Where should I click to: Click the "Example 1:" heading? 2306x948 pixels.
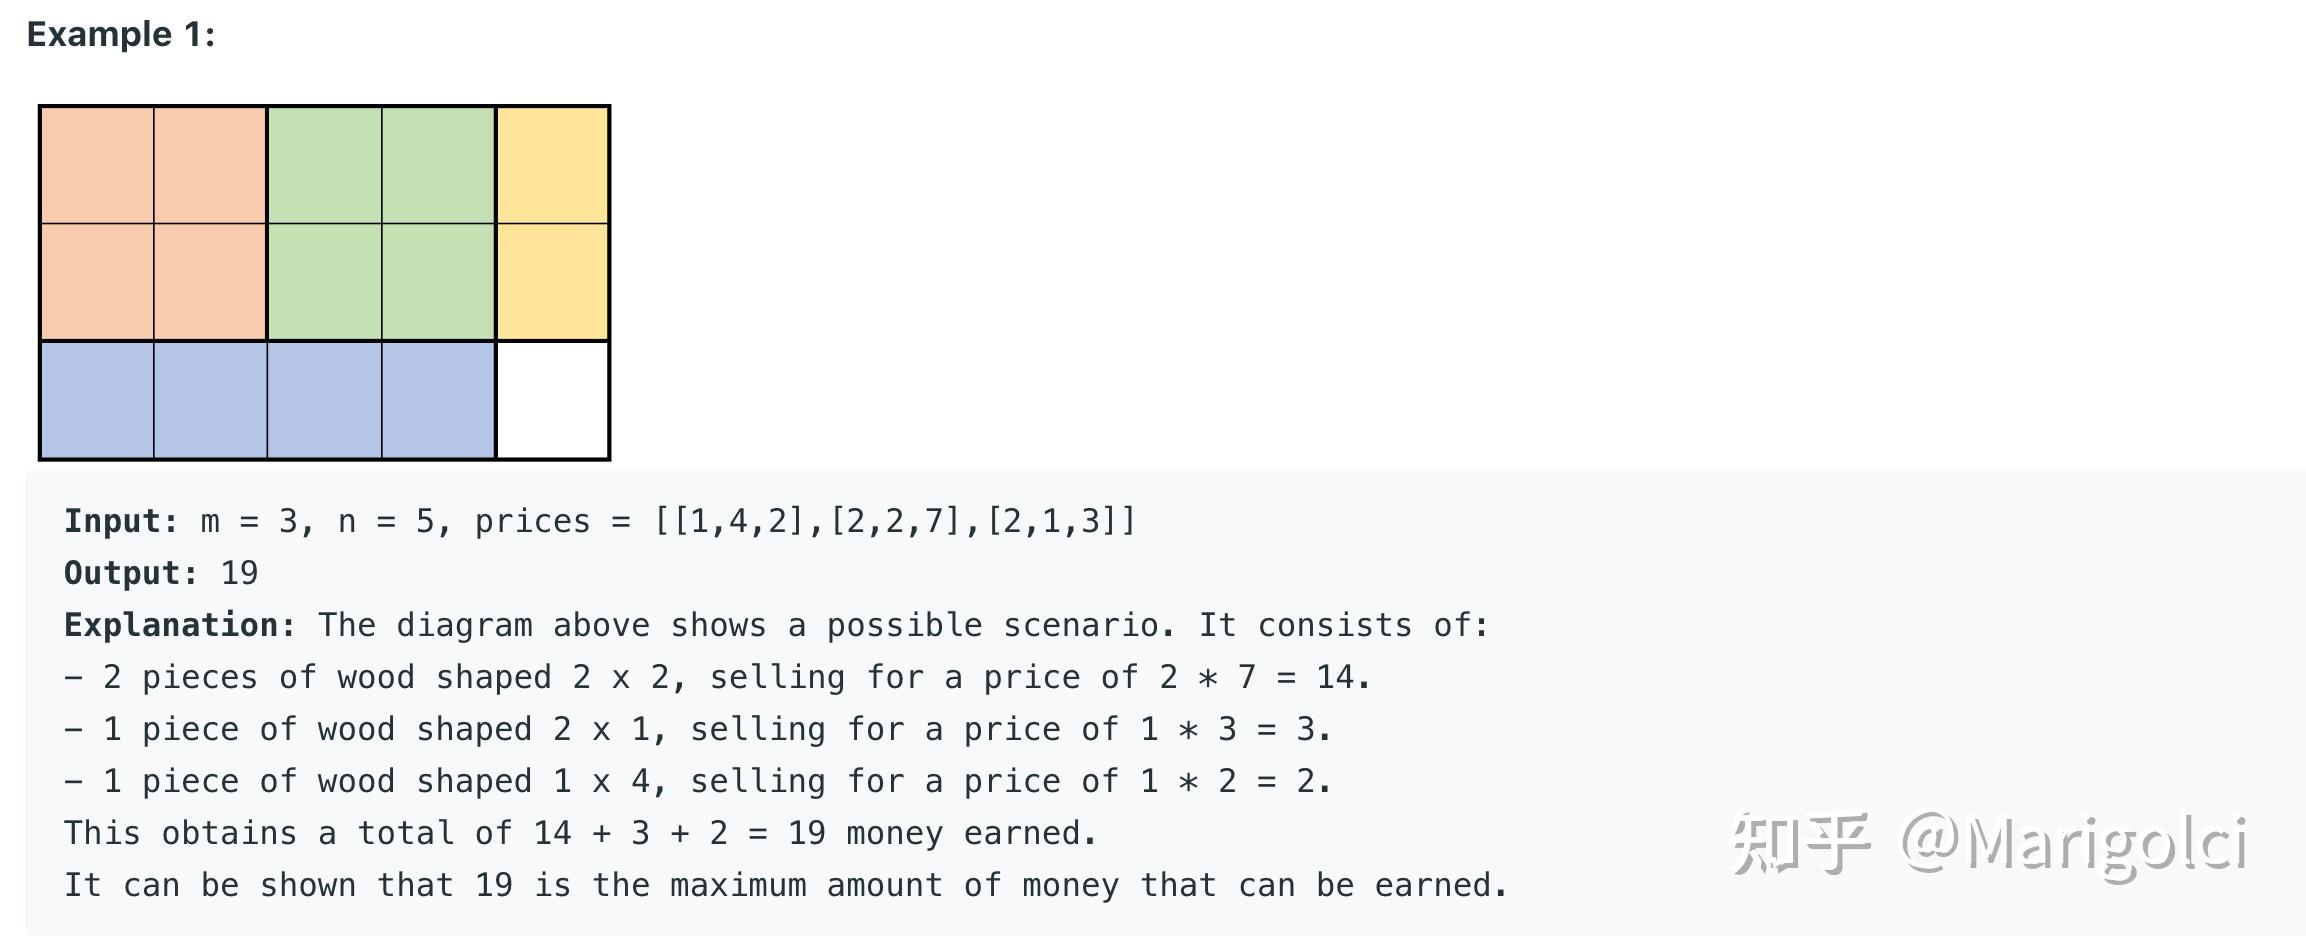pyautogui.click(x=121, y=35)
